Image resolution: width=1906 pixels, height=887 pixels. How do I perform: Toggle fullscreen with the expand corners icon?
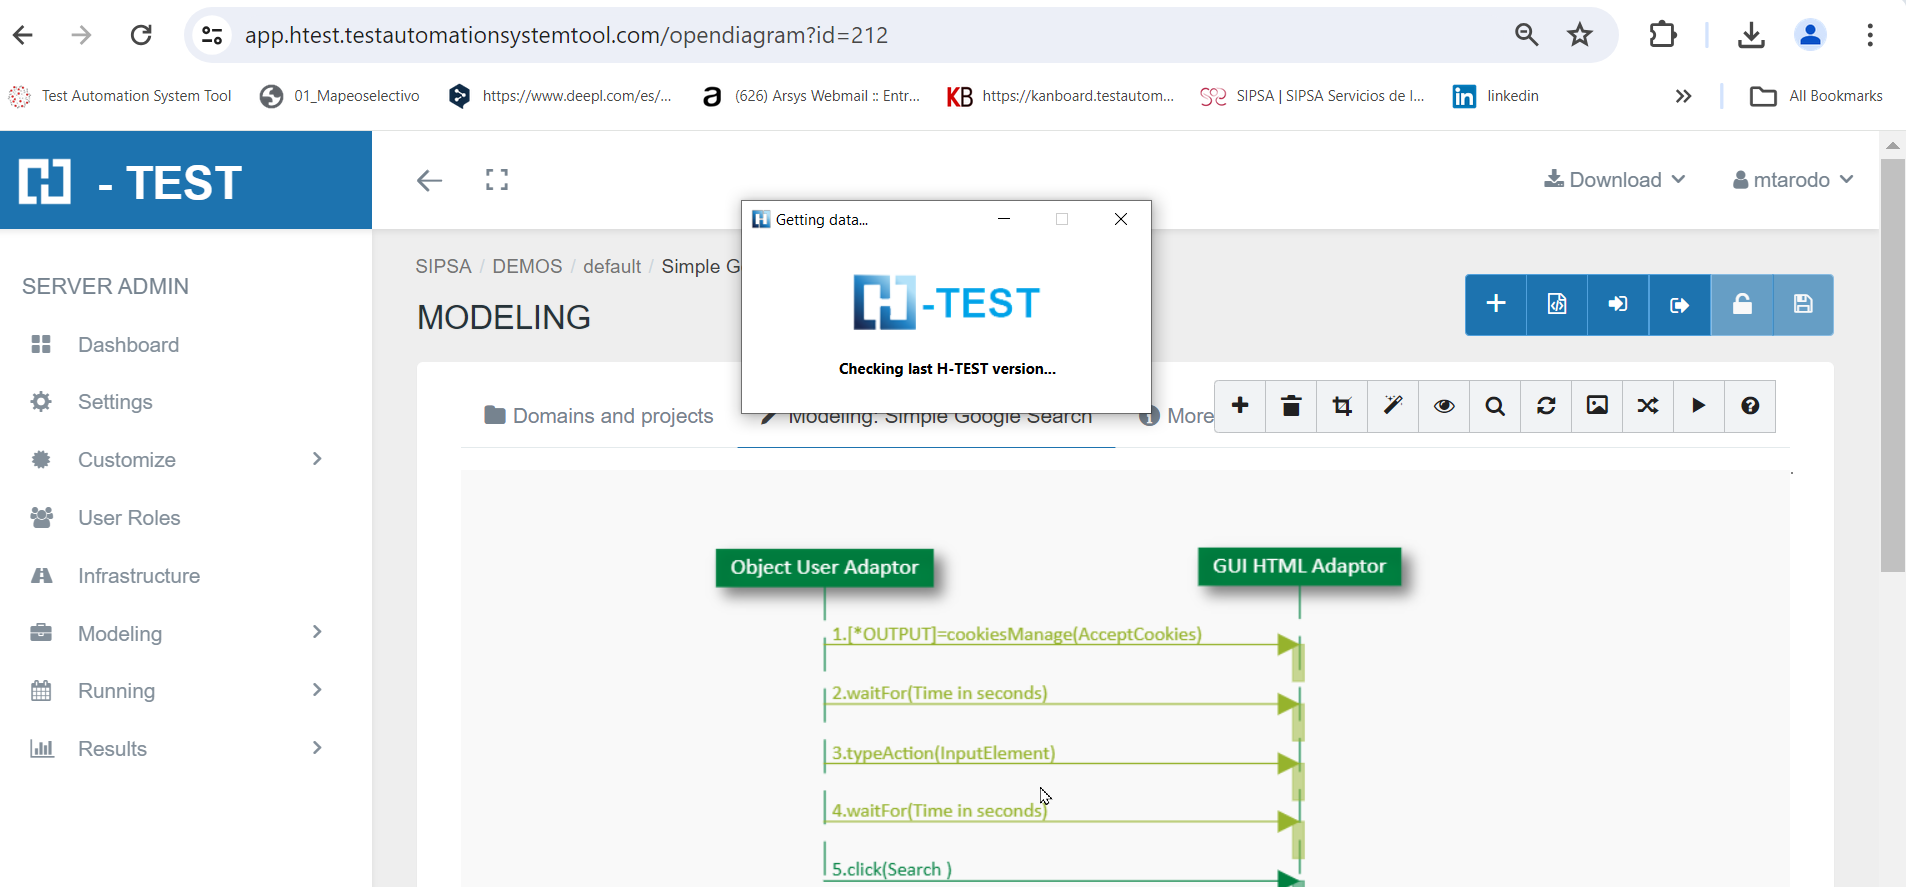point(497,180)
